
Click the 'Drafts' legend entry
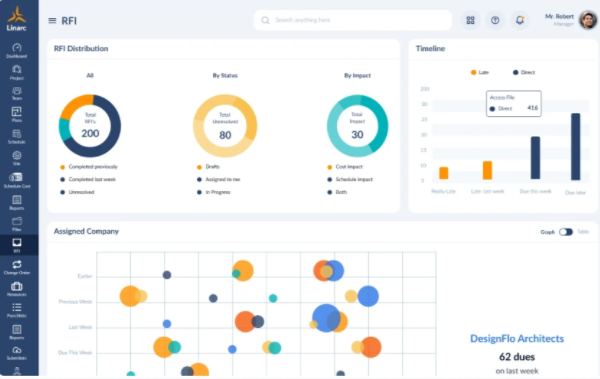click(x=208, y=167)
